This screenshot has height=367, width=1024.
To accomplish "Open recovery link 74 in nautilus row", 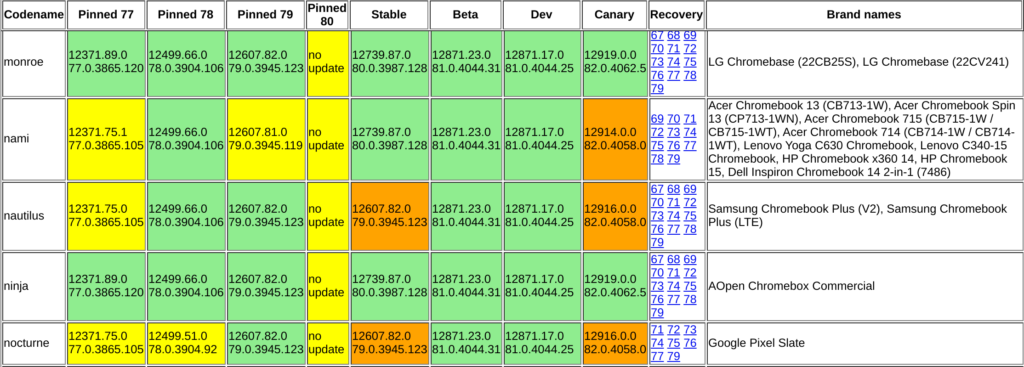I will tap(673, 215).
